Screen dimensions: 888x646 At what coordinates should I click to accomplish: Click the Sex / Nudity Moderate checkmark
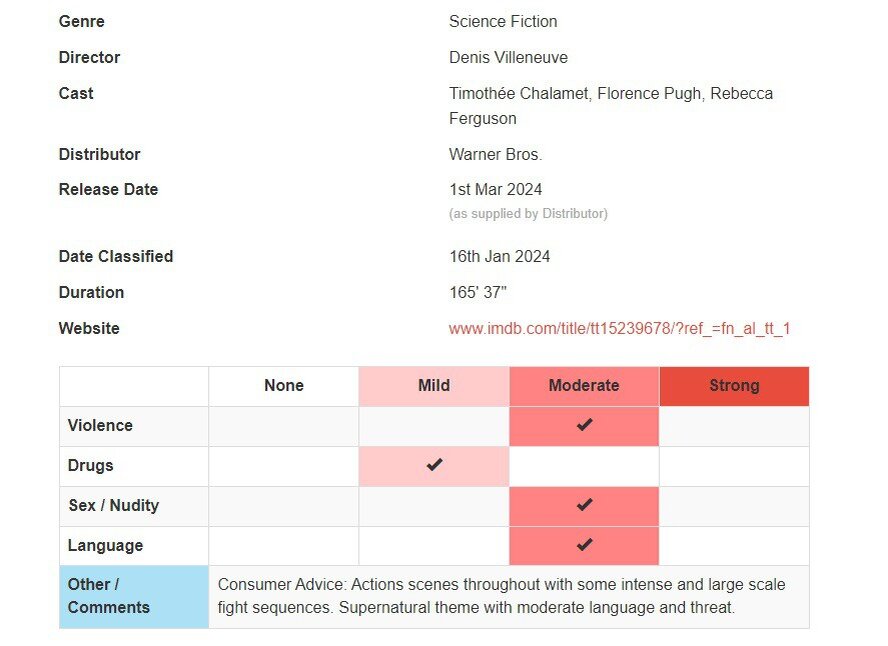click(584, 505)
